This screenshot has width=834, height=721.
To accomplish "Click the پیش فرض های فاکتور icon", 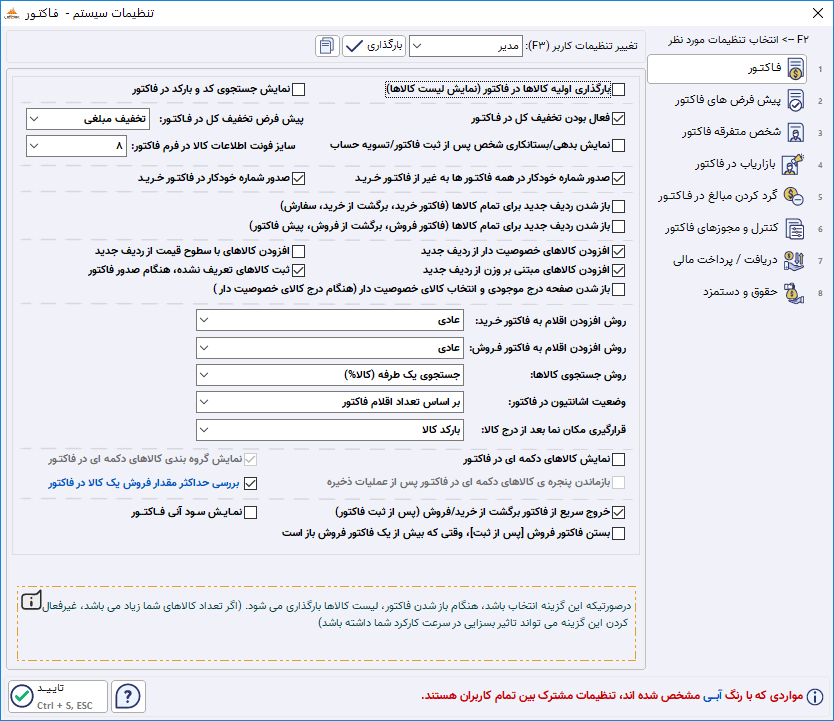I will 796,100.
